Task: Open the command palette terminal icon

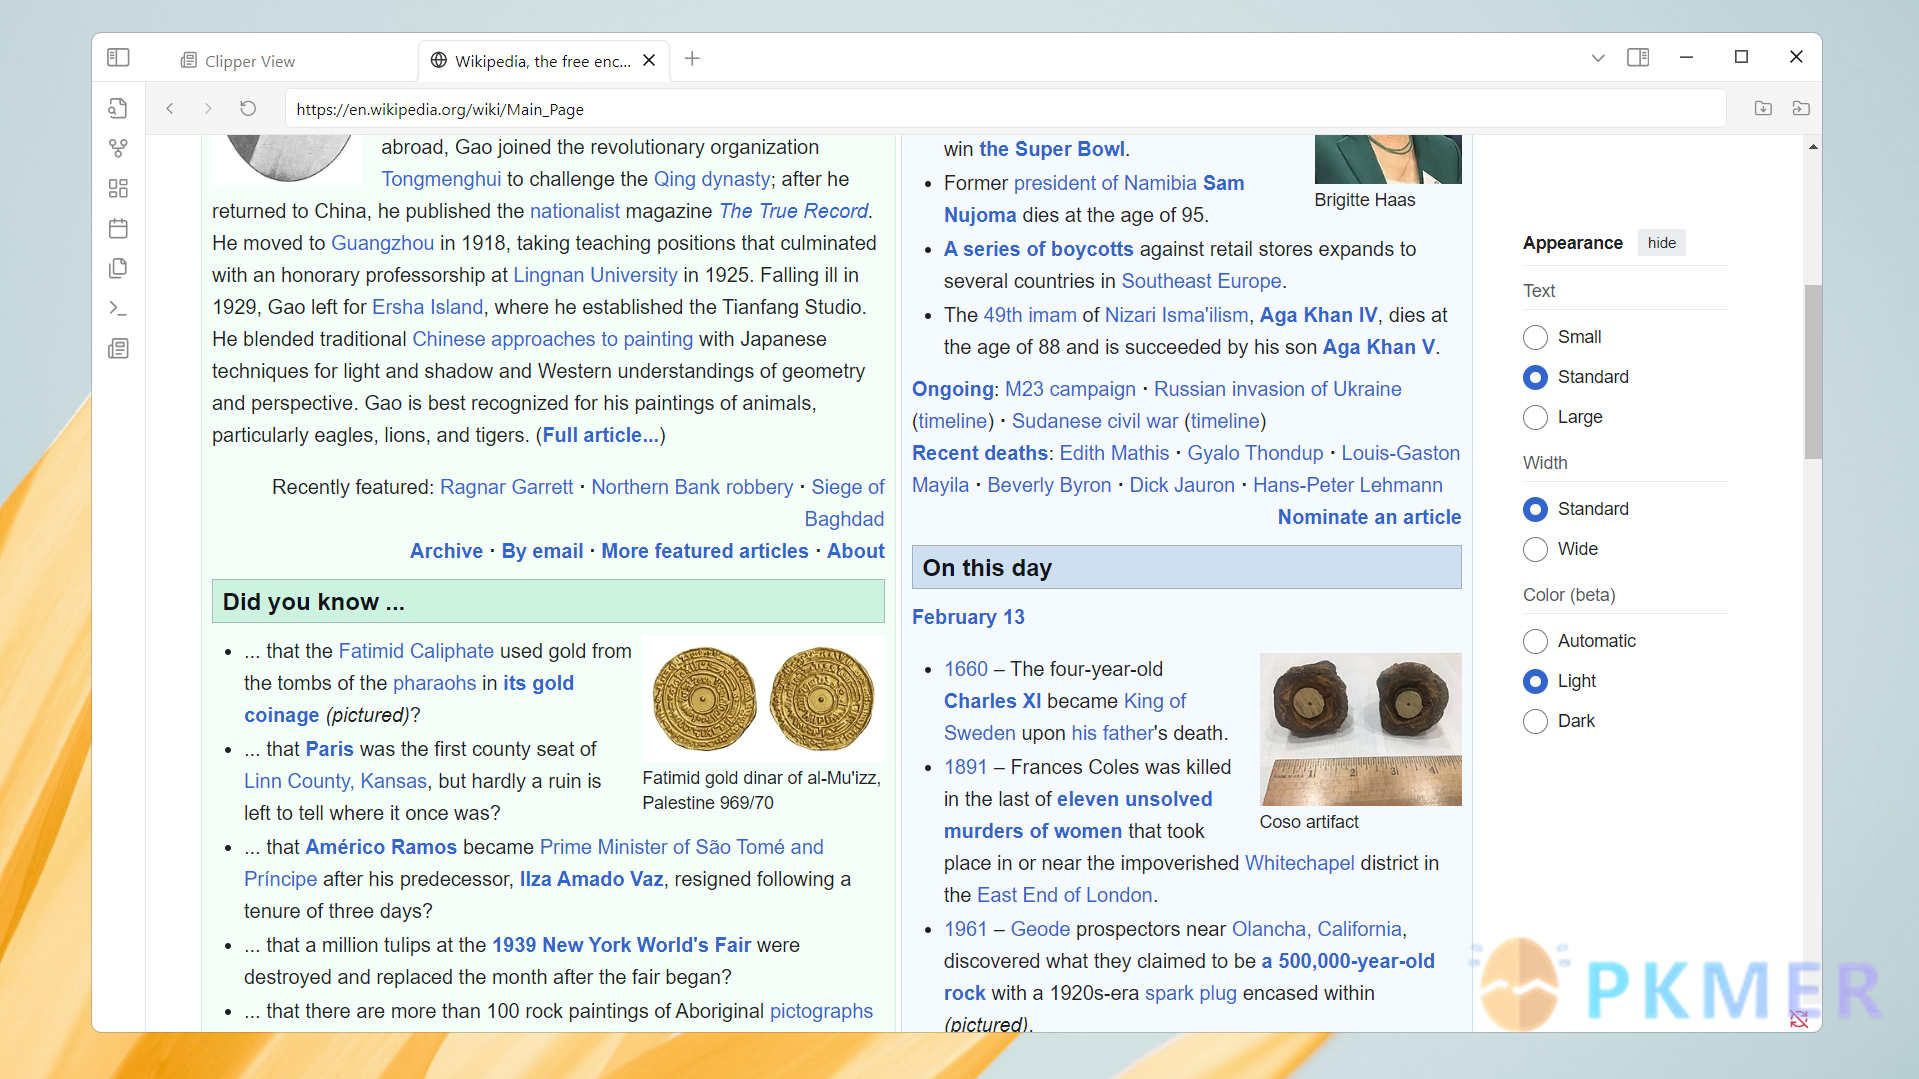Action: click(x=118, y=308)
